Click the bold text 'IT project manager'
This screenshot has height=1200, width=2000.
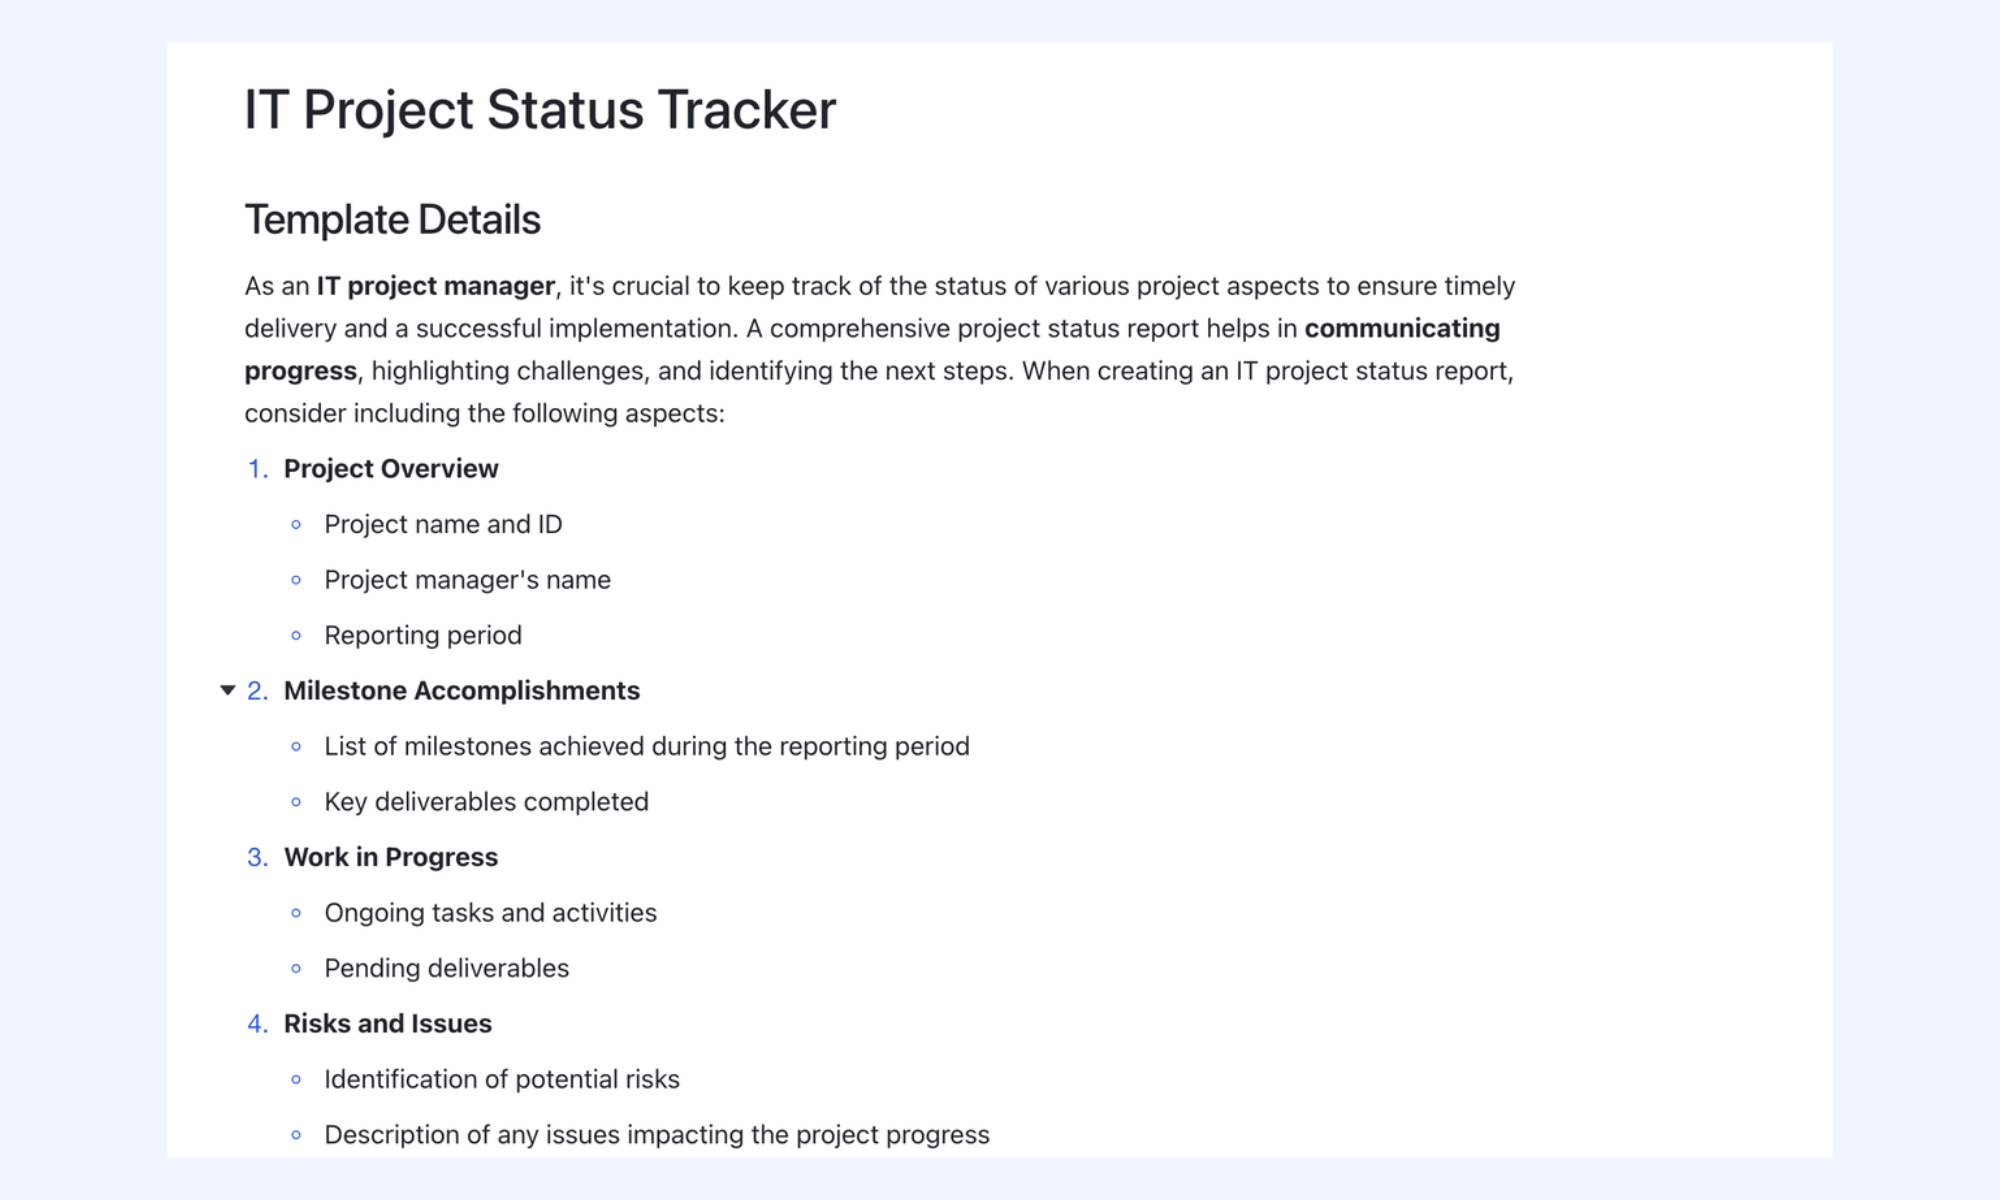pos(436,286)
